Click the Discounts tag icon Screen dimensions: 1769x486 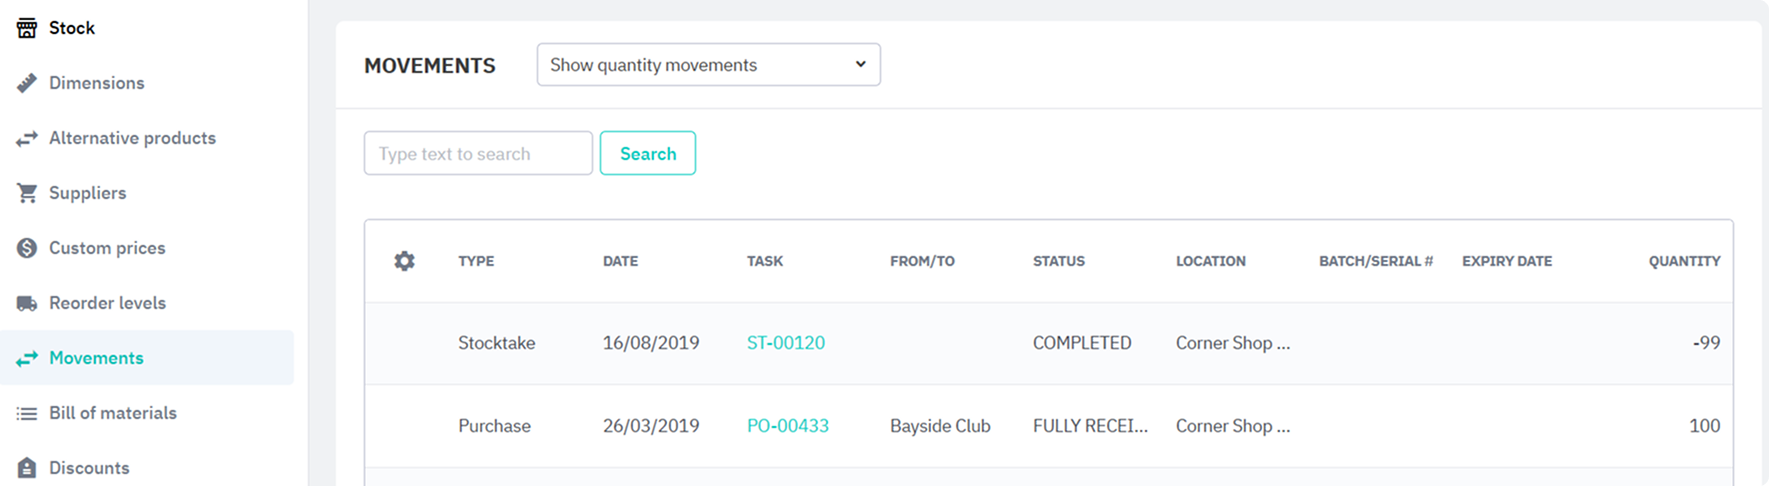click(x=27, y=468)
